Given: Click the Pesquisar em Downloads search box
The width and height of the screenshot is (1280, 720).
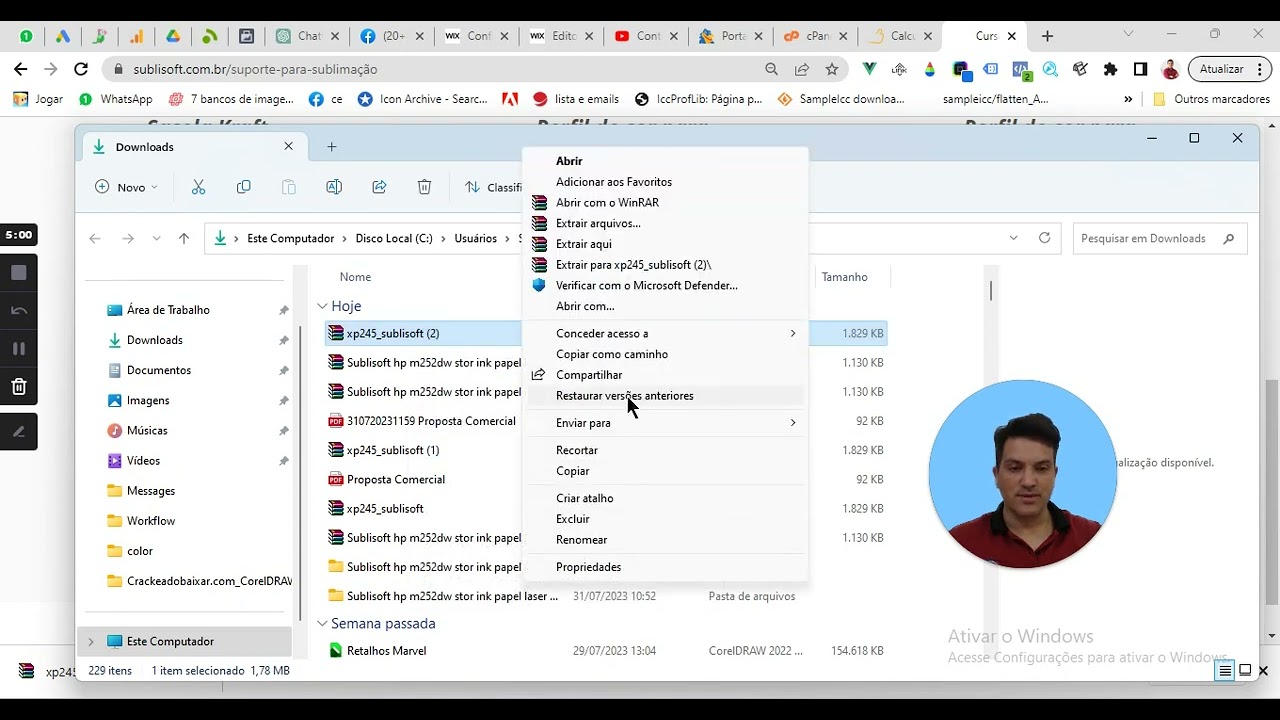Looking at the screenshot, I should (1159, 238).
